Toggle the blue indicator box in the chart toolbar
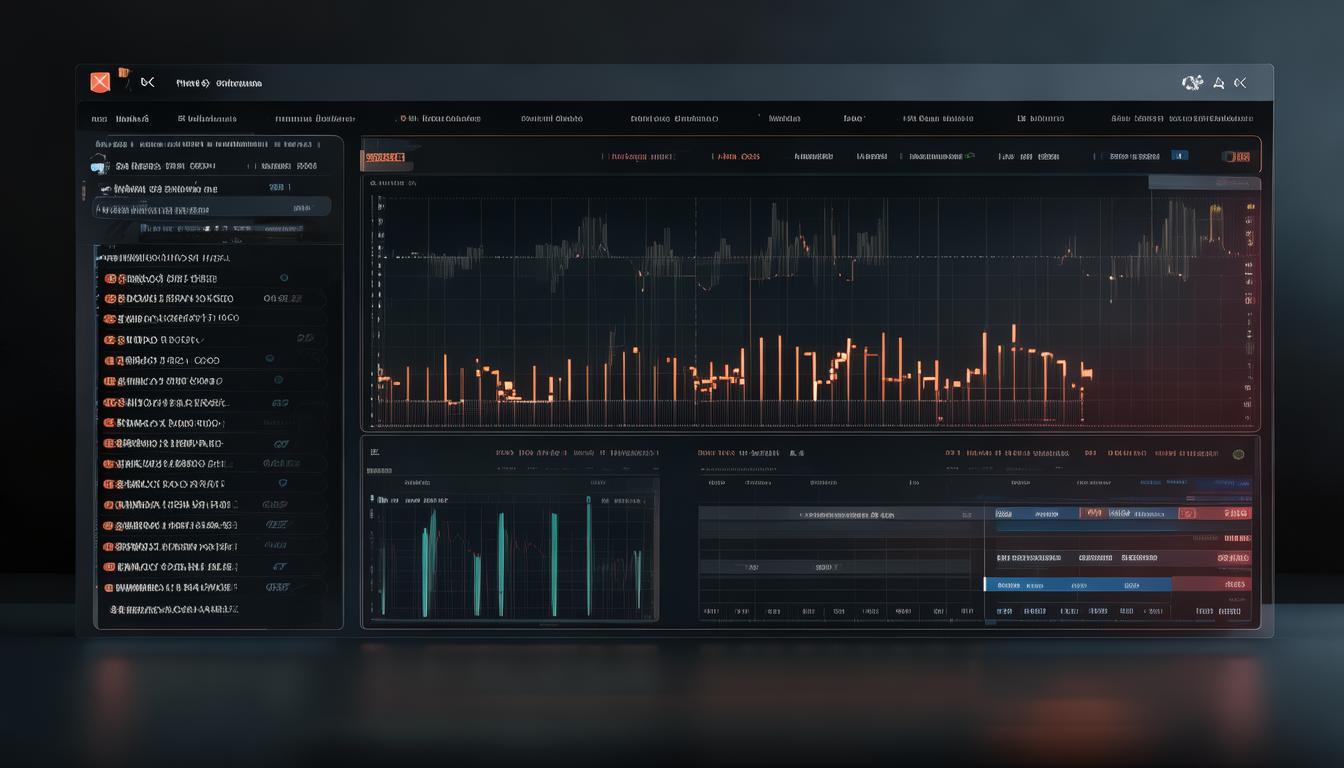Image resolution: width=1344 pixels, height=768 pixels. coord(1179,156)
